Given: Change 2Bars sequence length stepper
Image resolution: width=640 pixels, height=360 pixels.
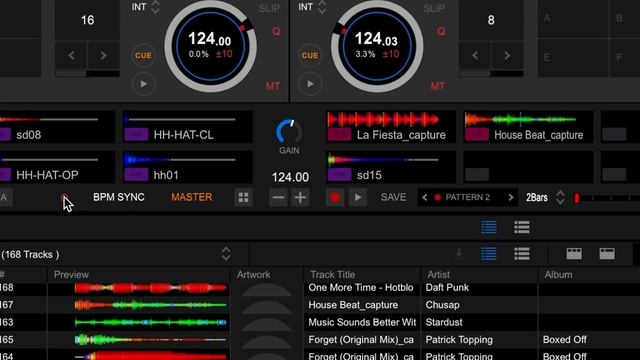Looking at the screenshot, I should pyautogui.click(x=560, y=198).
